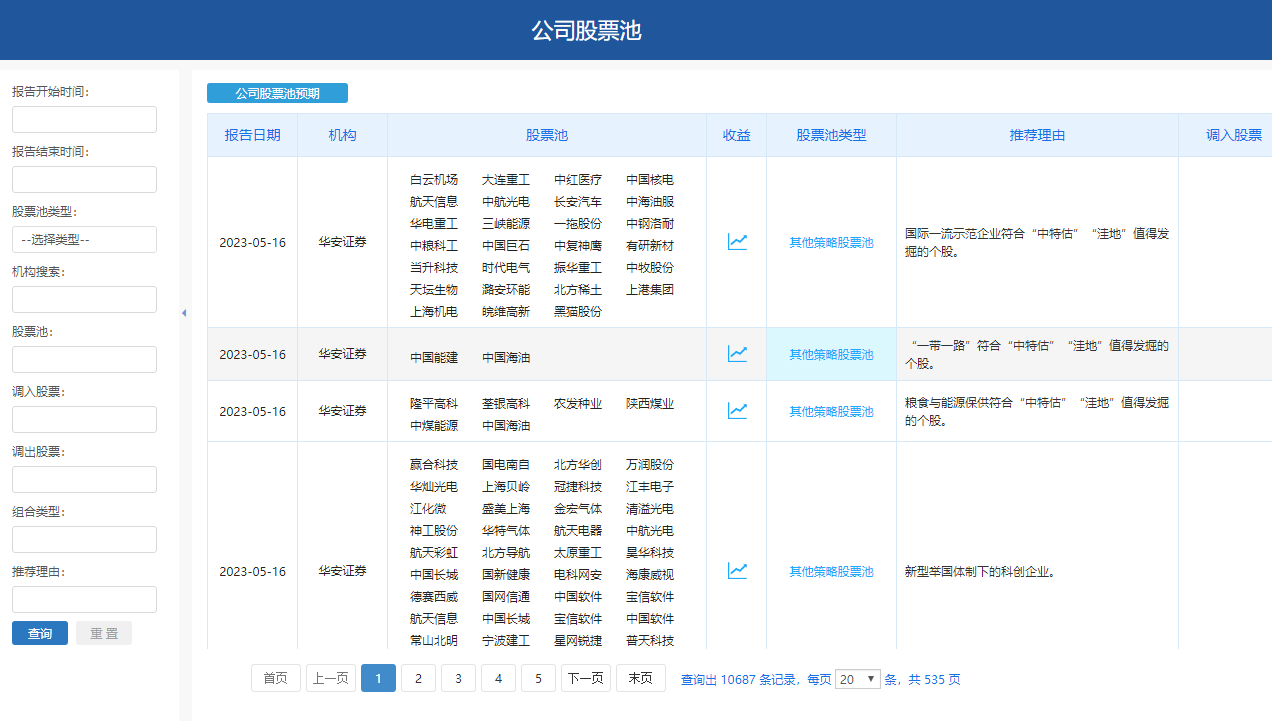
Task: Focus the 推荐理由 filter input field
Action: (x=84, y=599)
